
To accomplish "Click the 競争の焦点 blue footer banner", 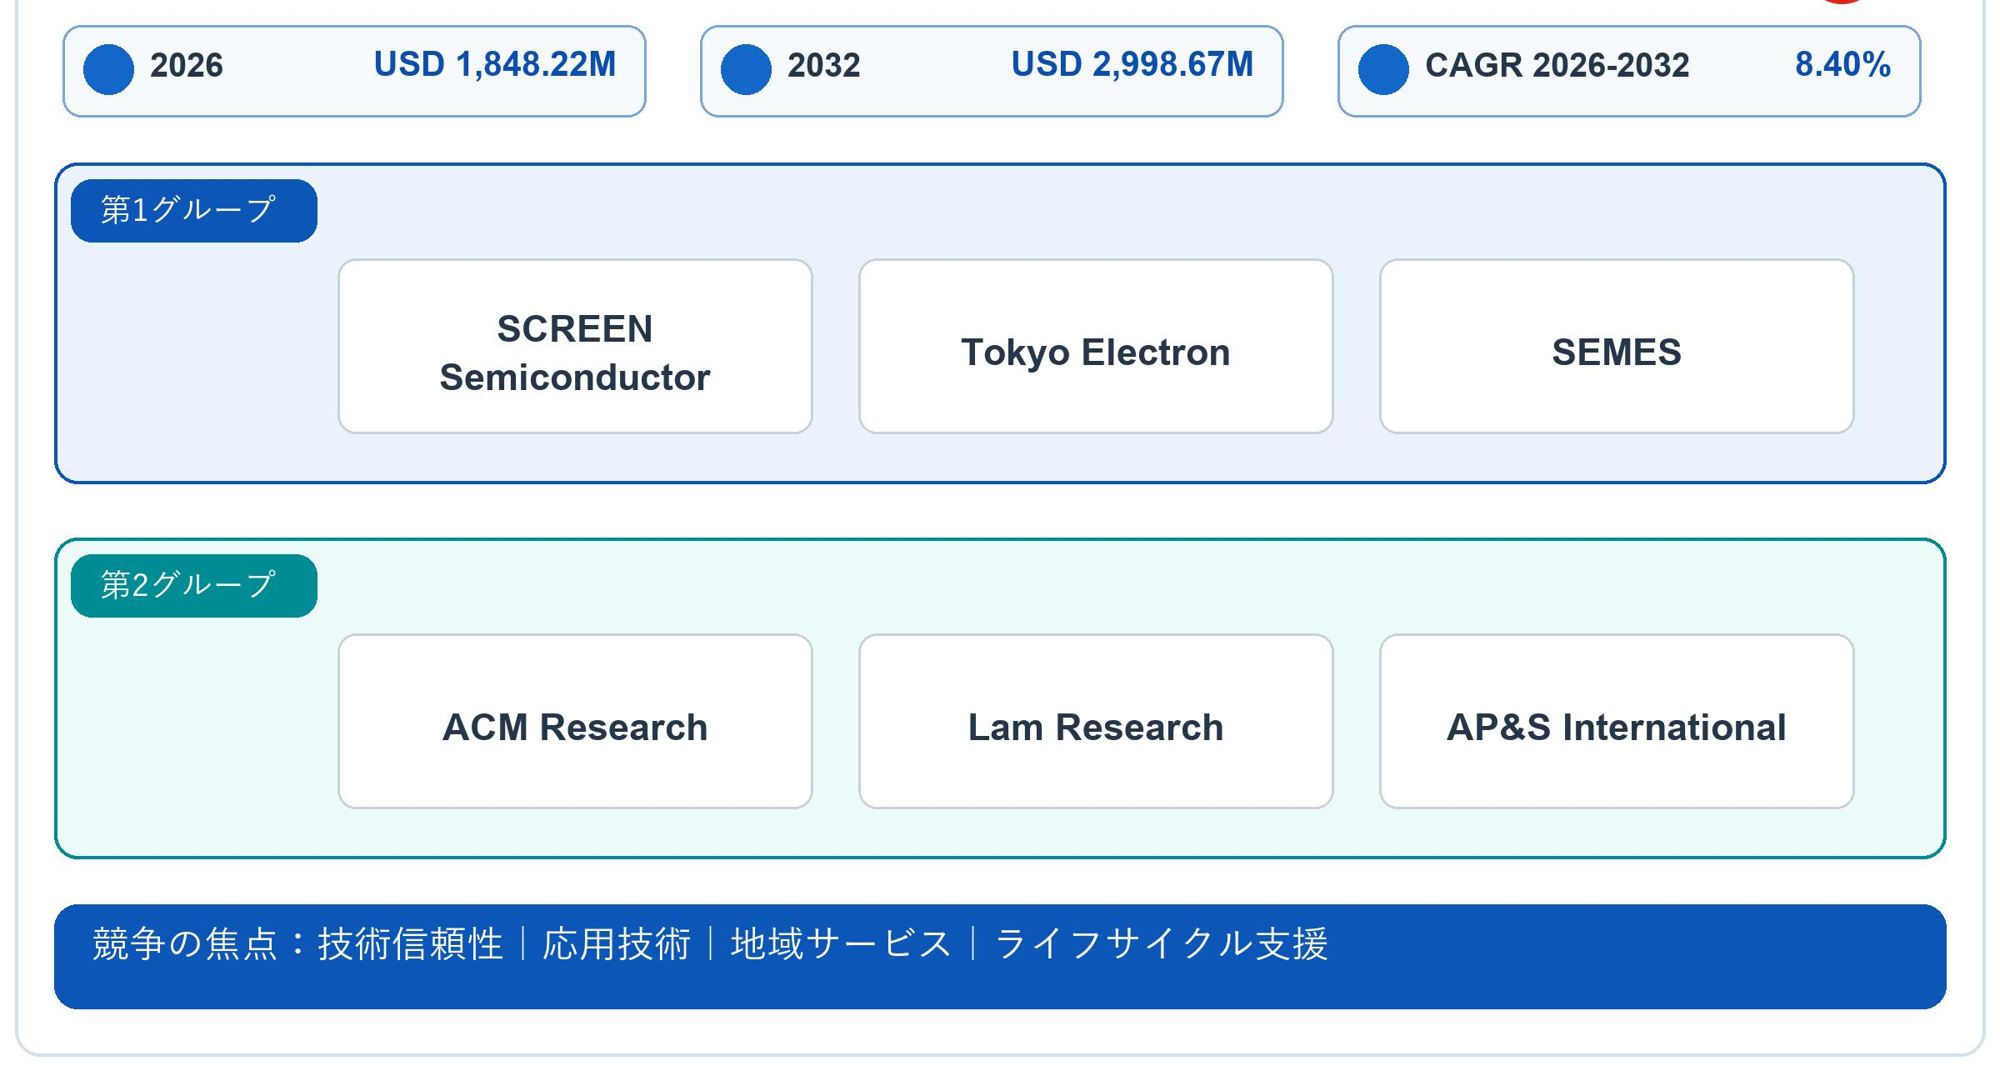I will pyautogui.click(x=1000, y=956).
